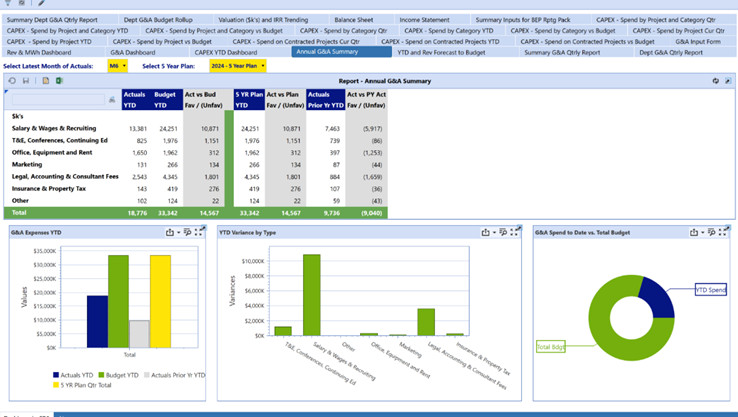Click the save icon in report toolbar

tap(25, 81)
